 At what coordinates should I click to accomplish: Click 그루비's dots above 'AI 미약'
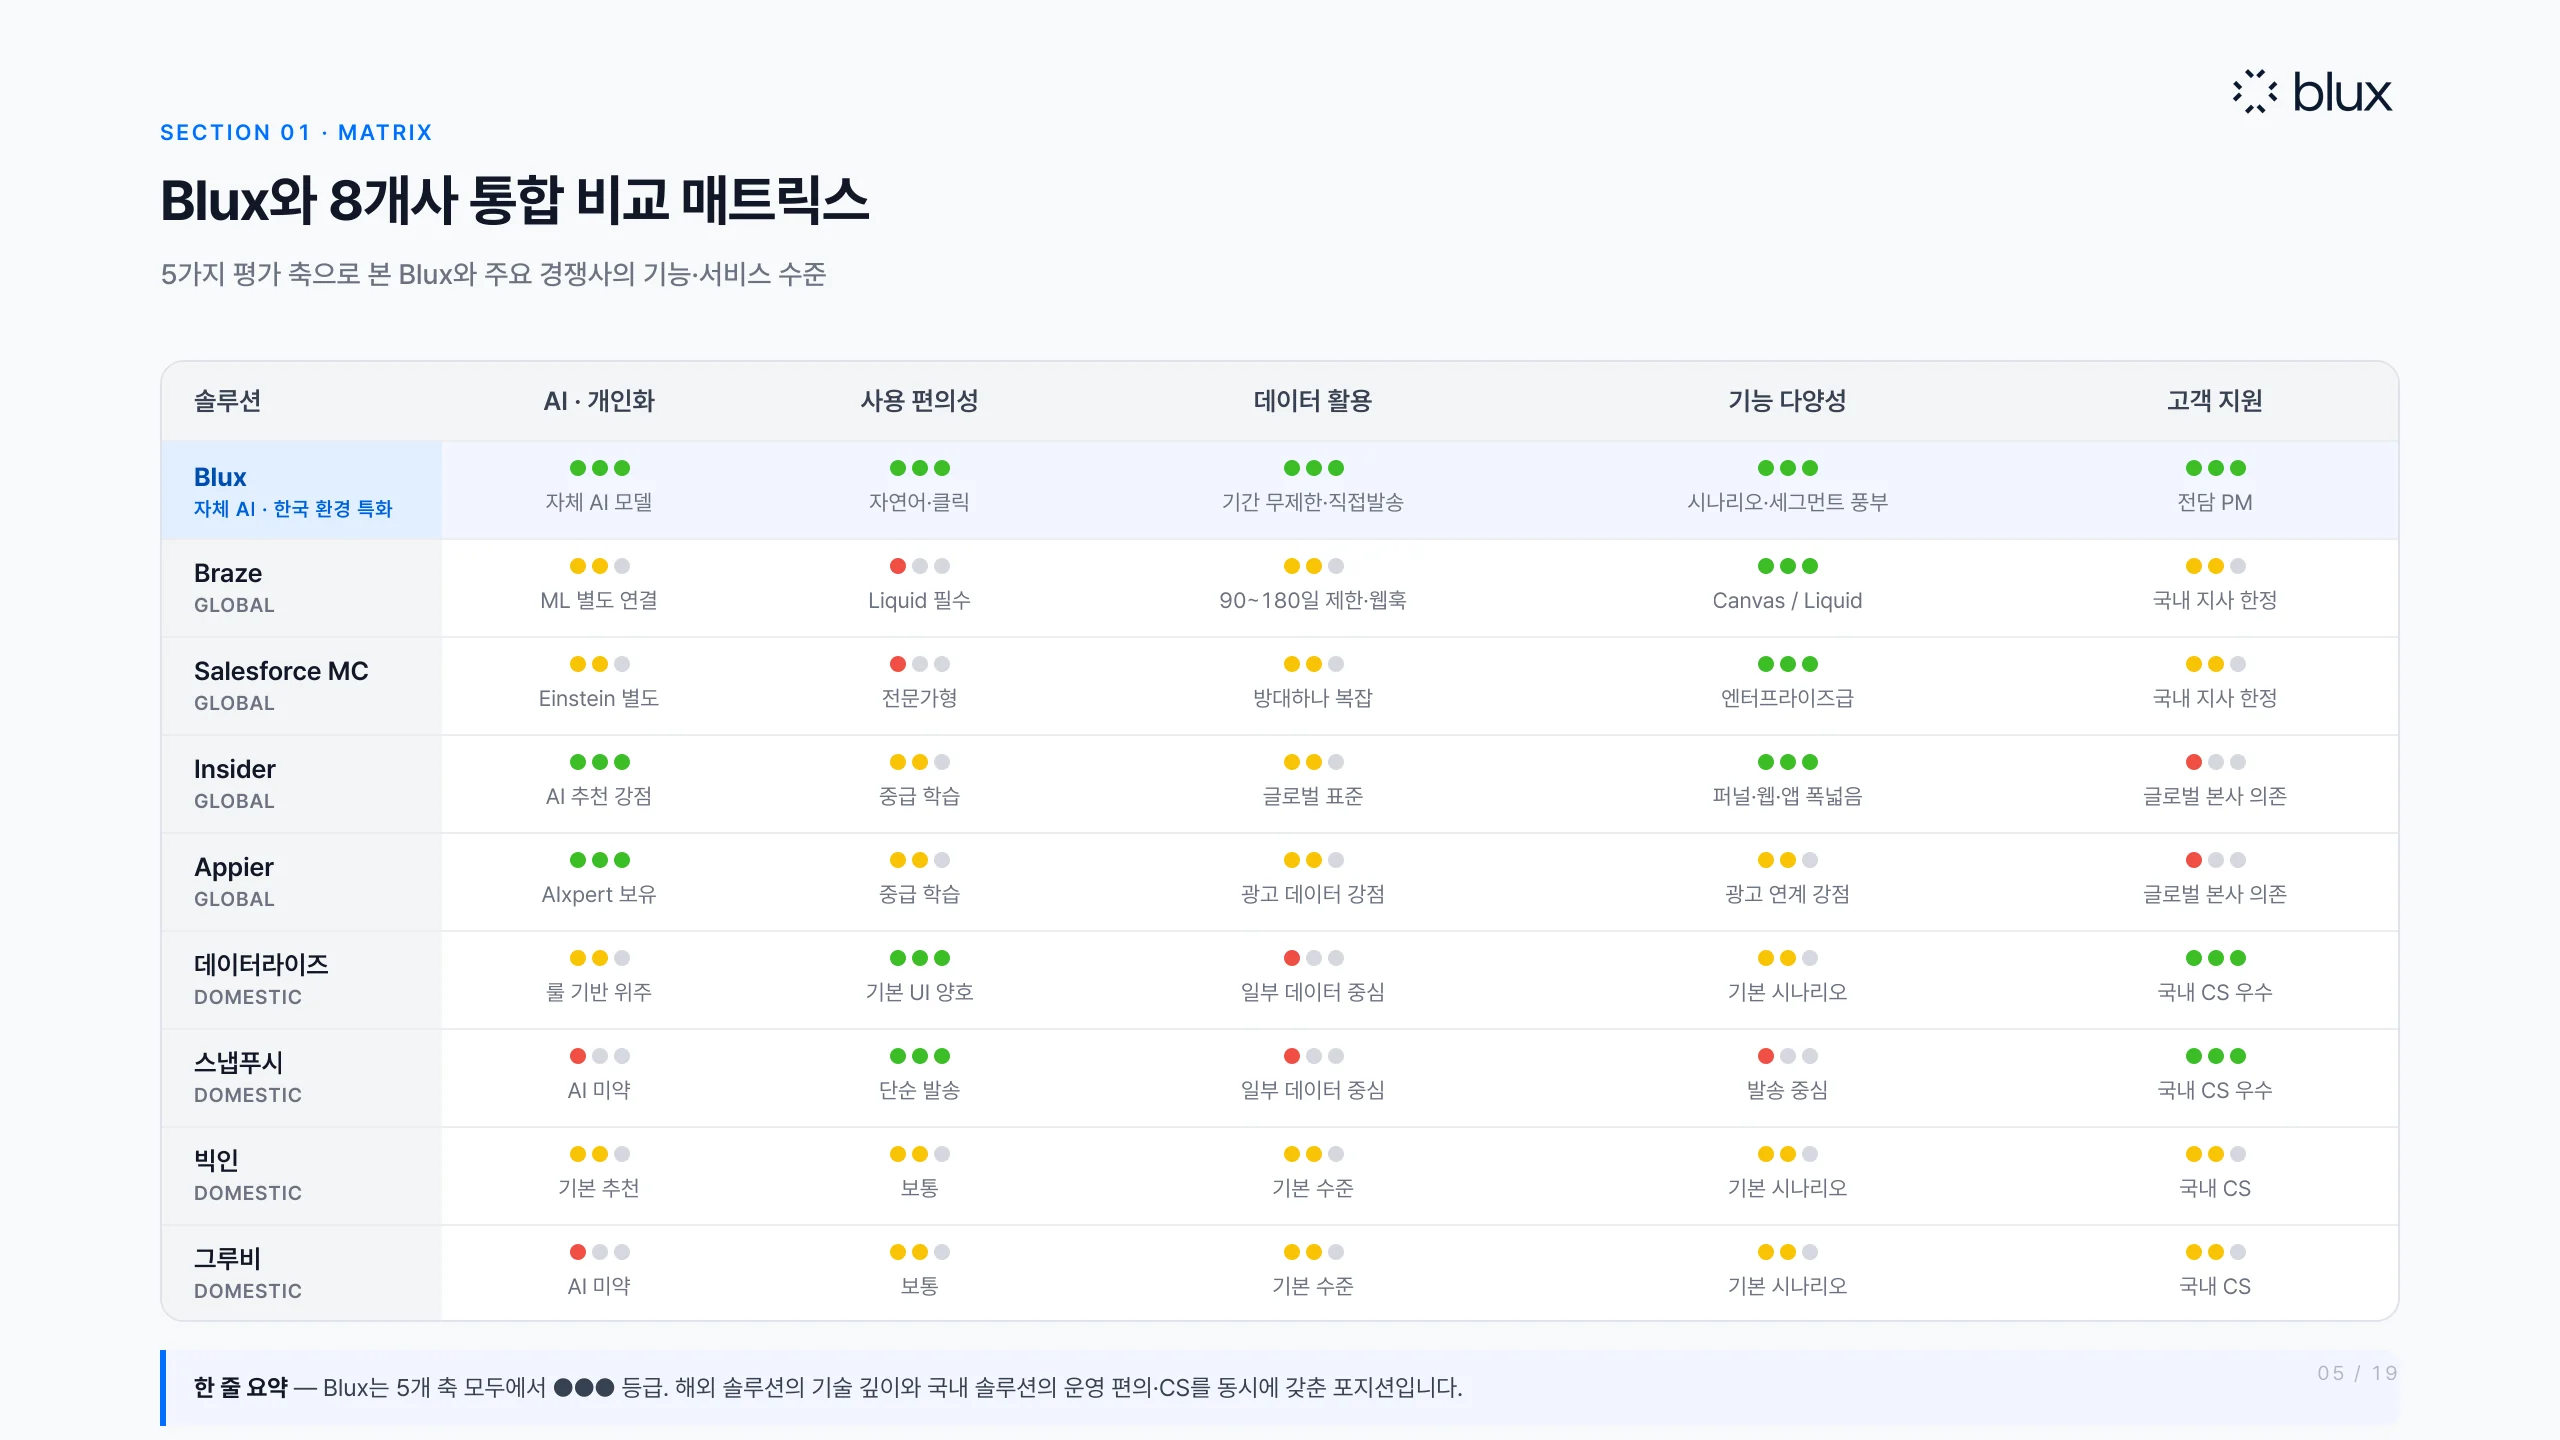click(599, 1252)
